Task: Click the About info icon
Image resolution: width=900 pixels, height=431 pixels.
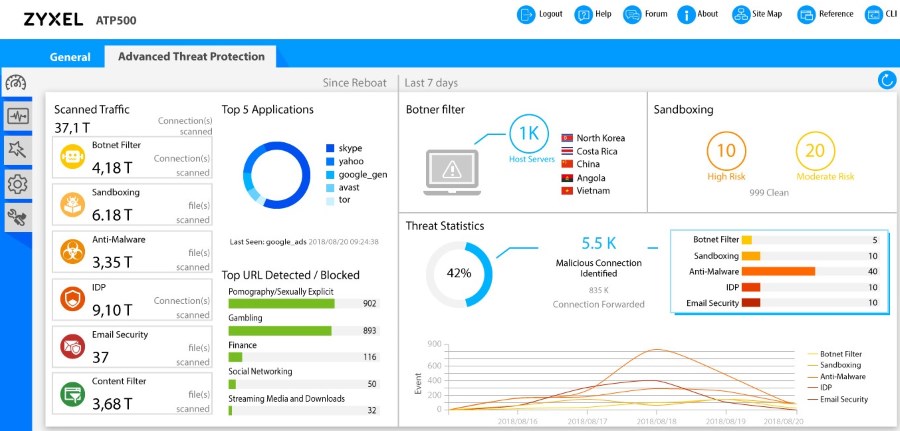Action: tap(686, 15)
